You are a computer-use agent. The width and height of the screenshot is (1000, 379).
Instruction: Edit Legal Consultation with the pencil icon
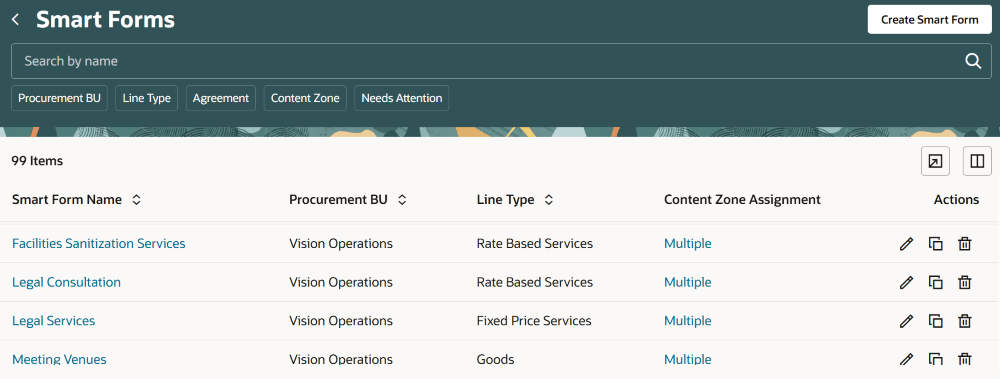point(906,282)
